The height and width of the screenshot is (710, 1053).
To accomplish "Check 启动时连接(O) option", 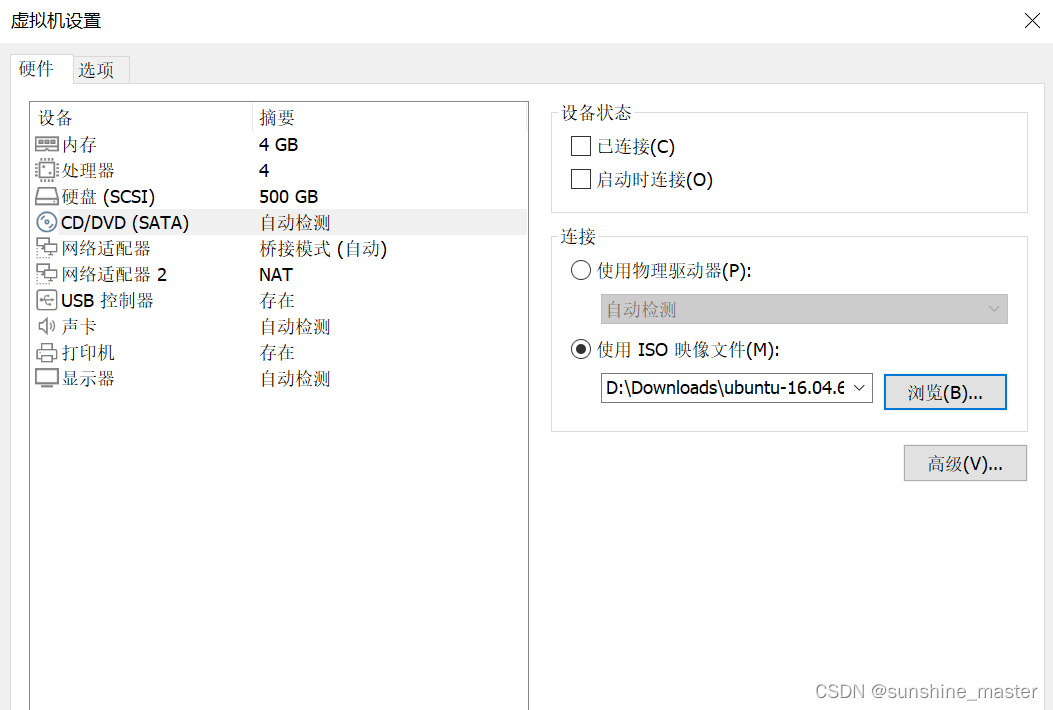I will coord(580,178).
